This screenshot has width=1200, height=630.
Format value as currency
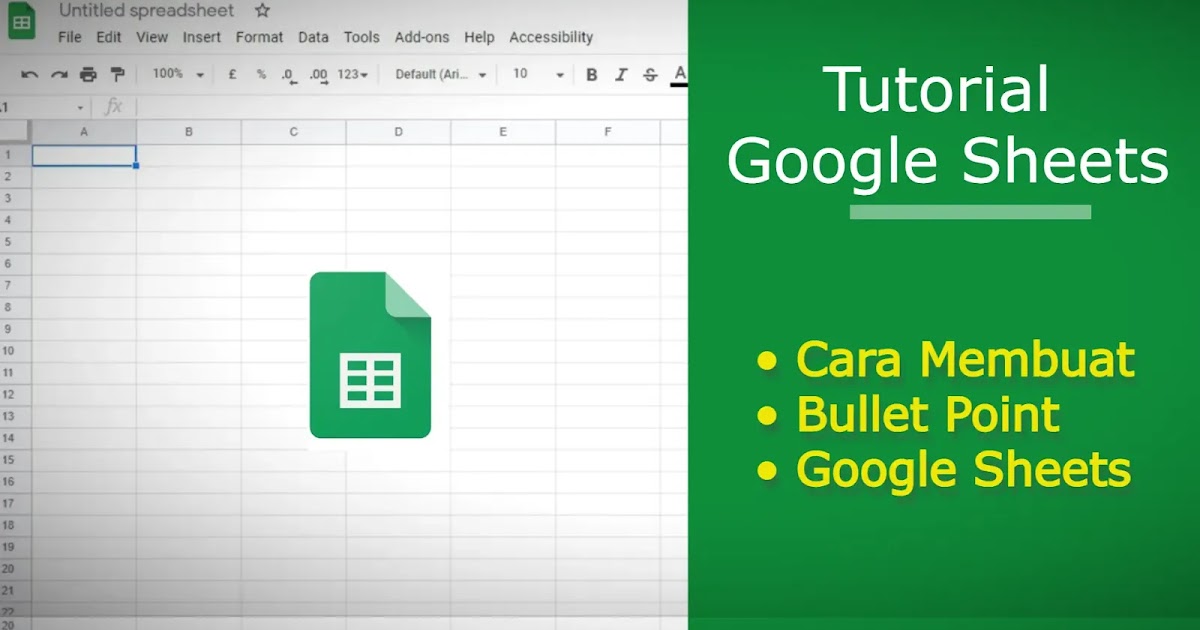click(232, 75)
